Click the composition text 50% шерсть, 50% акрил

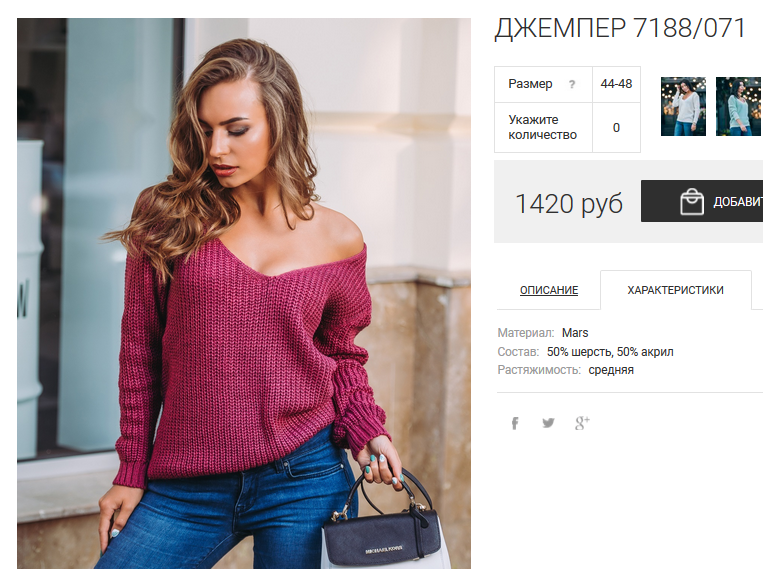coord(610,351)
